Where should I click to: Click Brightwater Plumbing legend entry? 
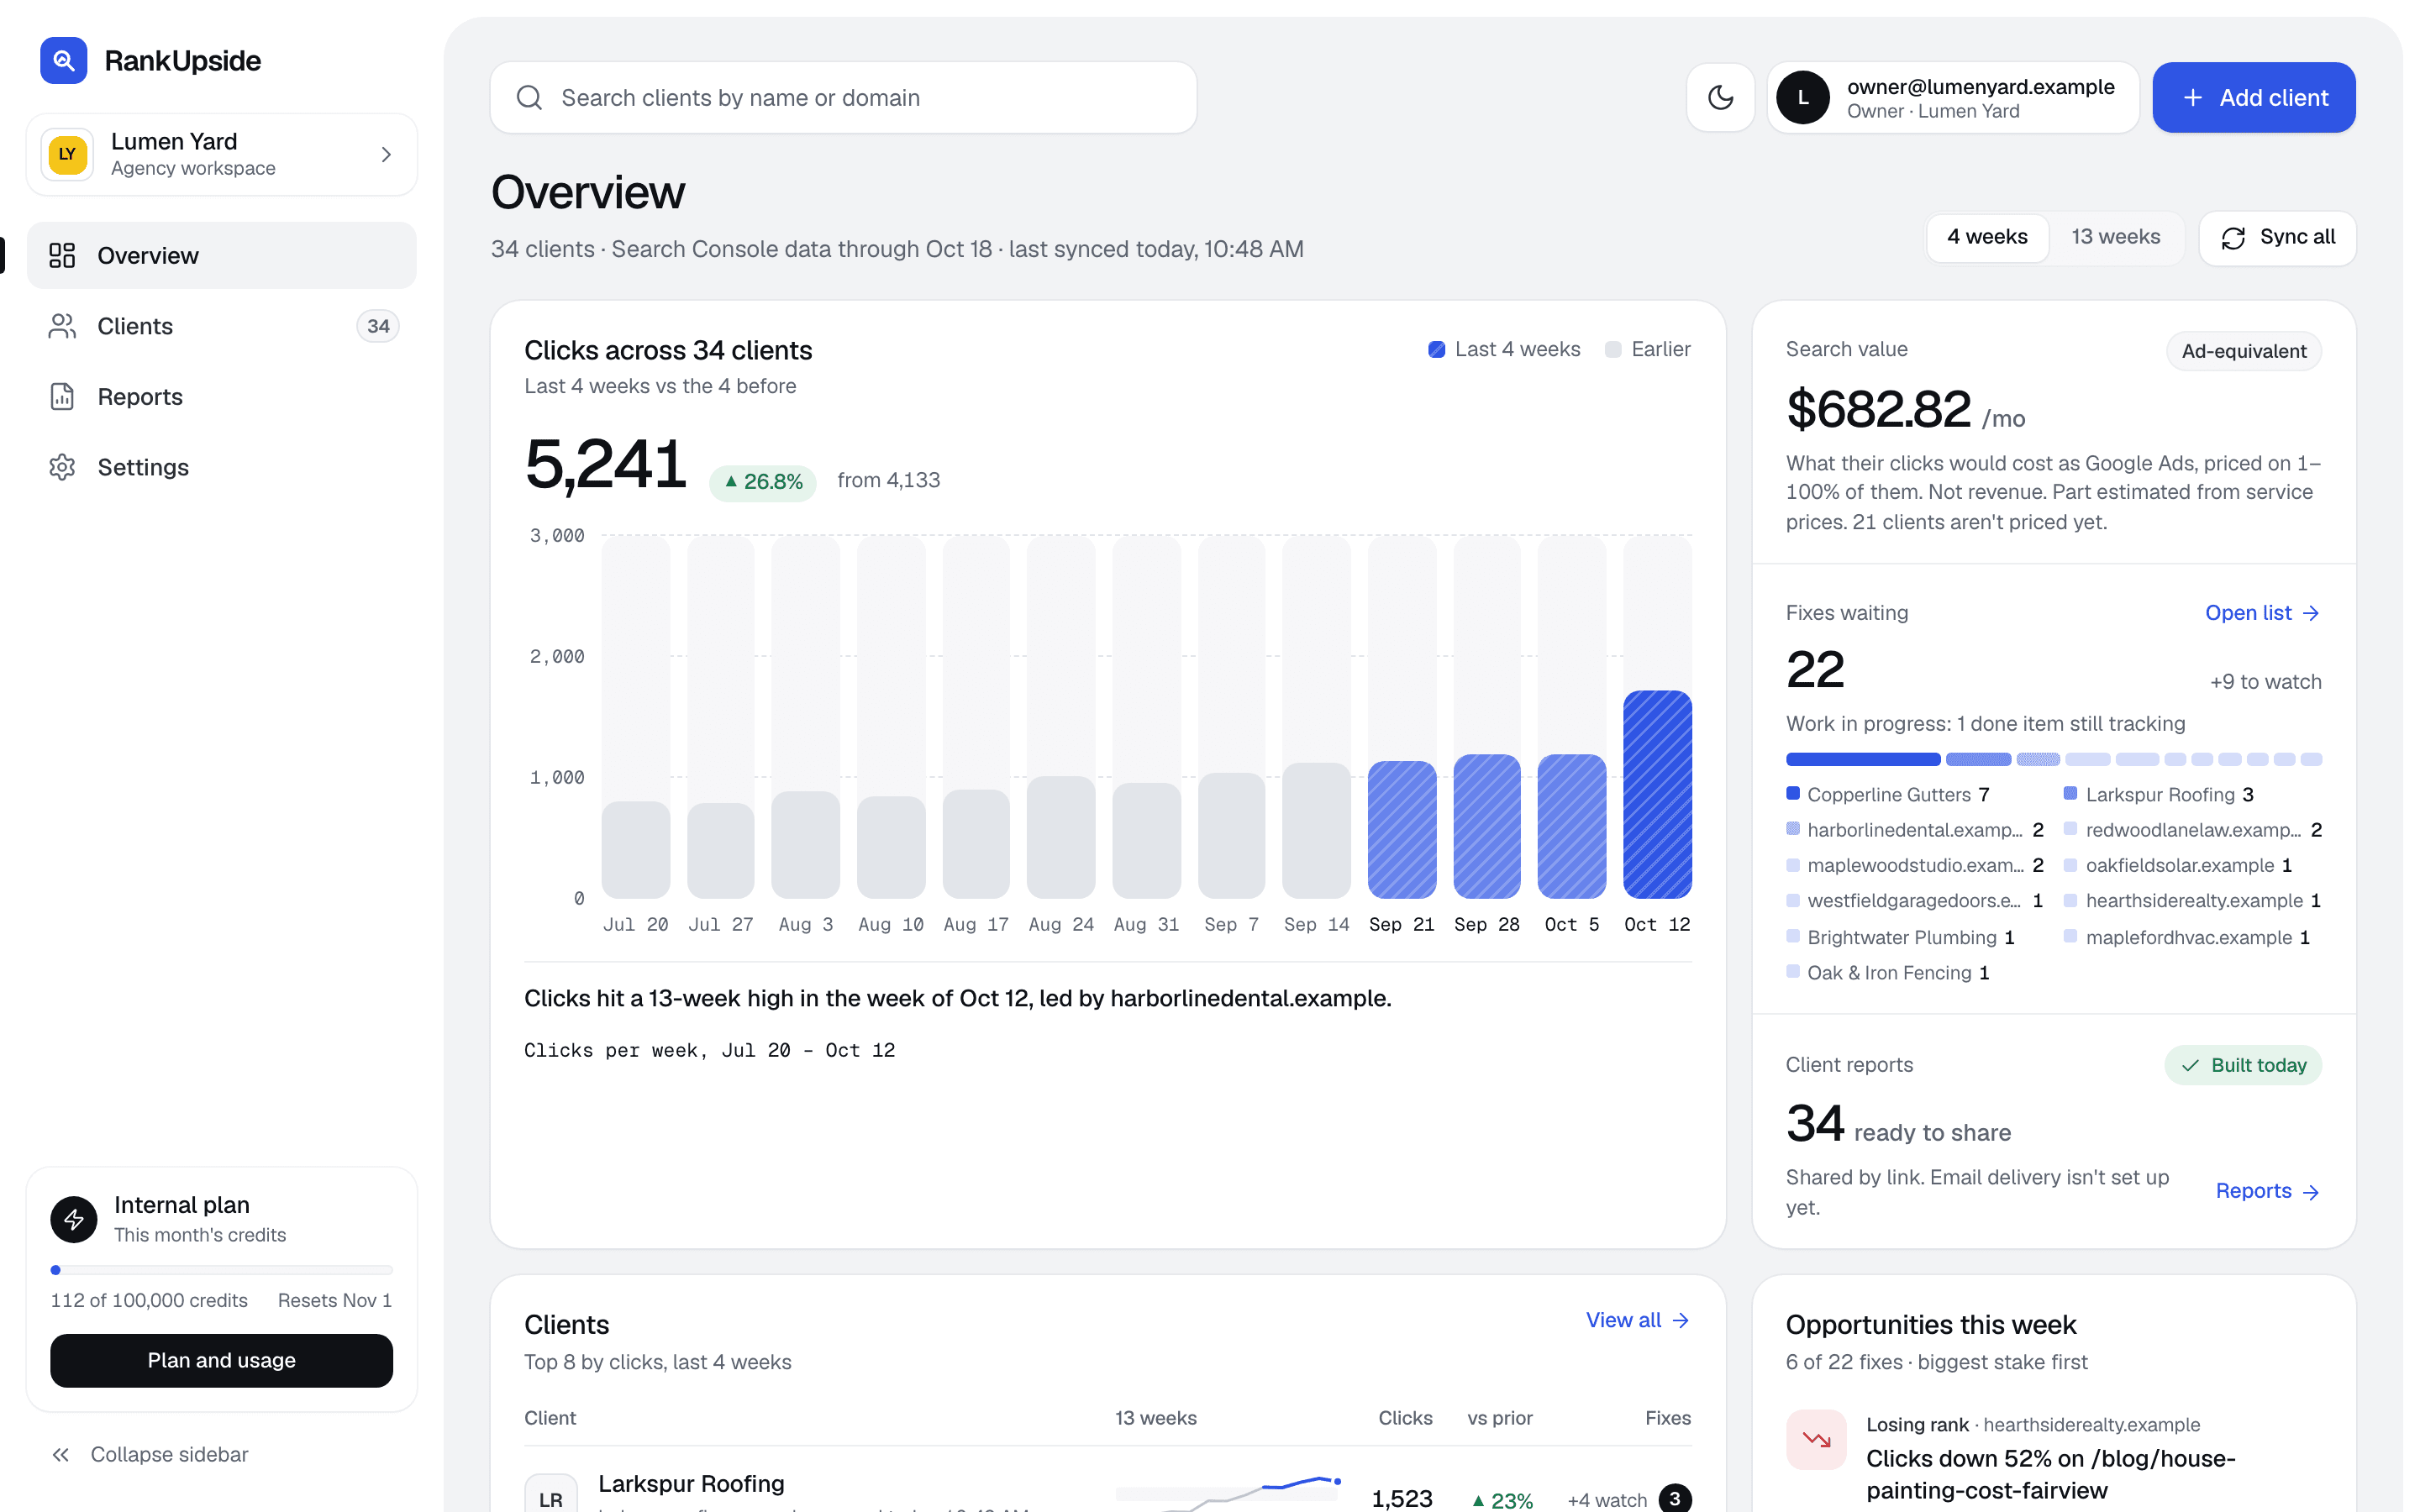pyautogui.click(x=1900, y=937)
